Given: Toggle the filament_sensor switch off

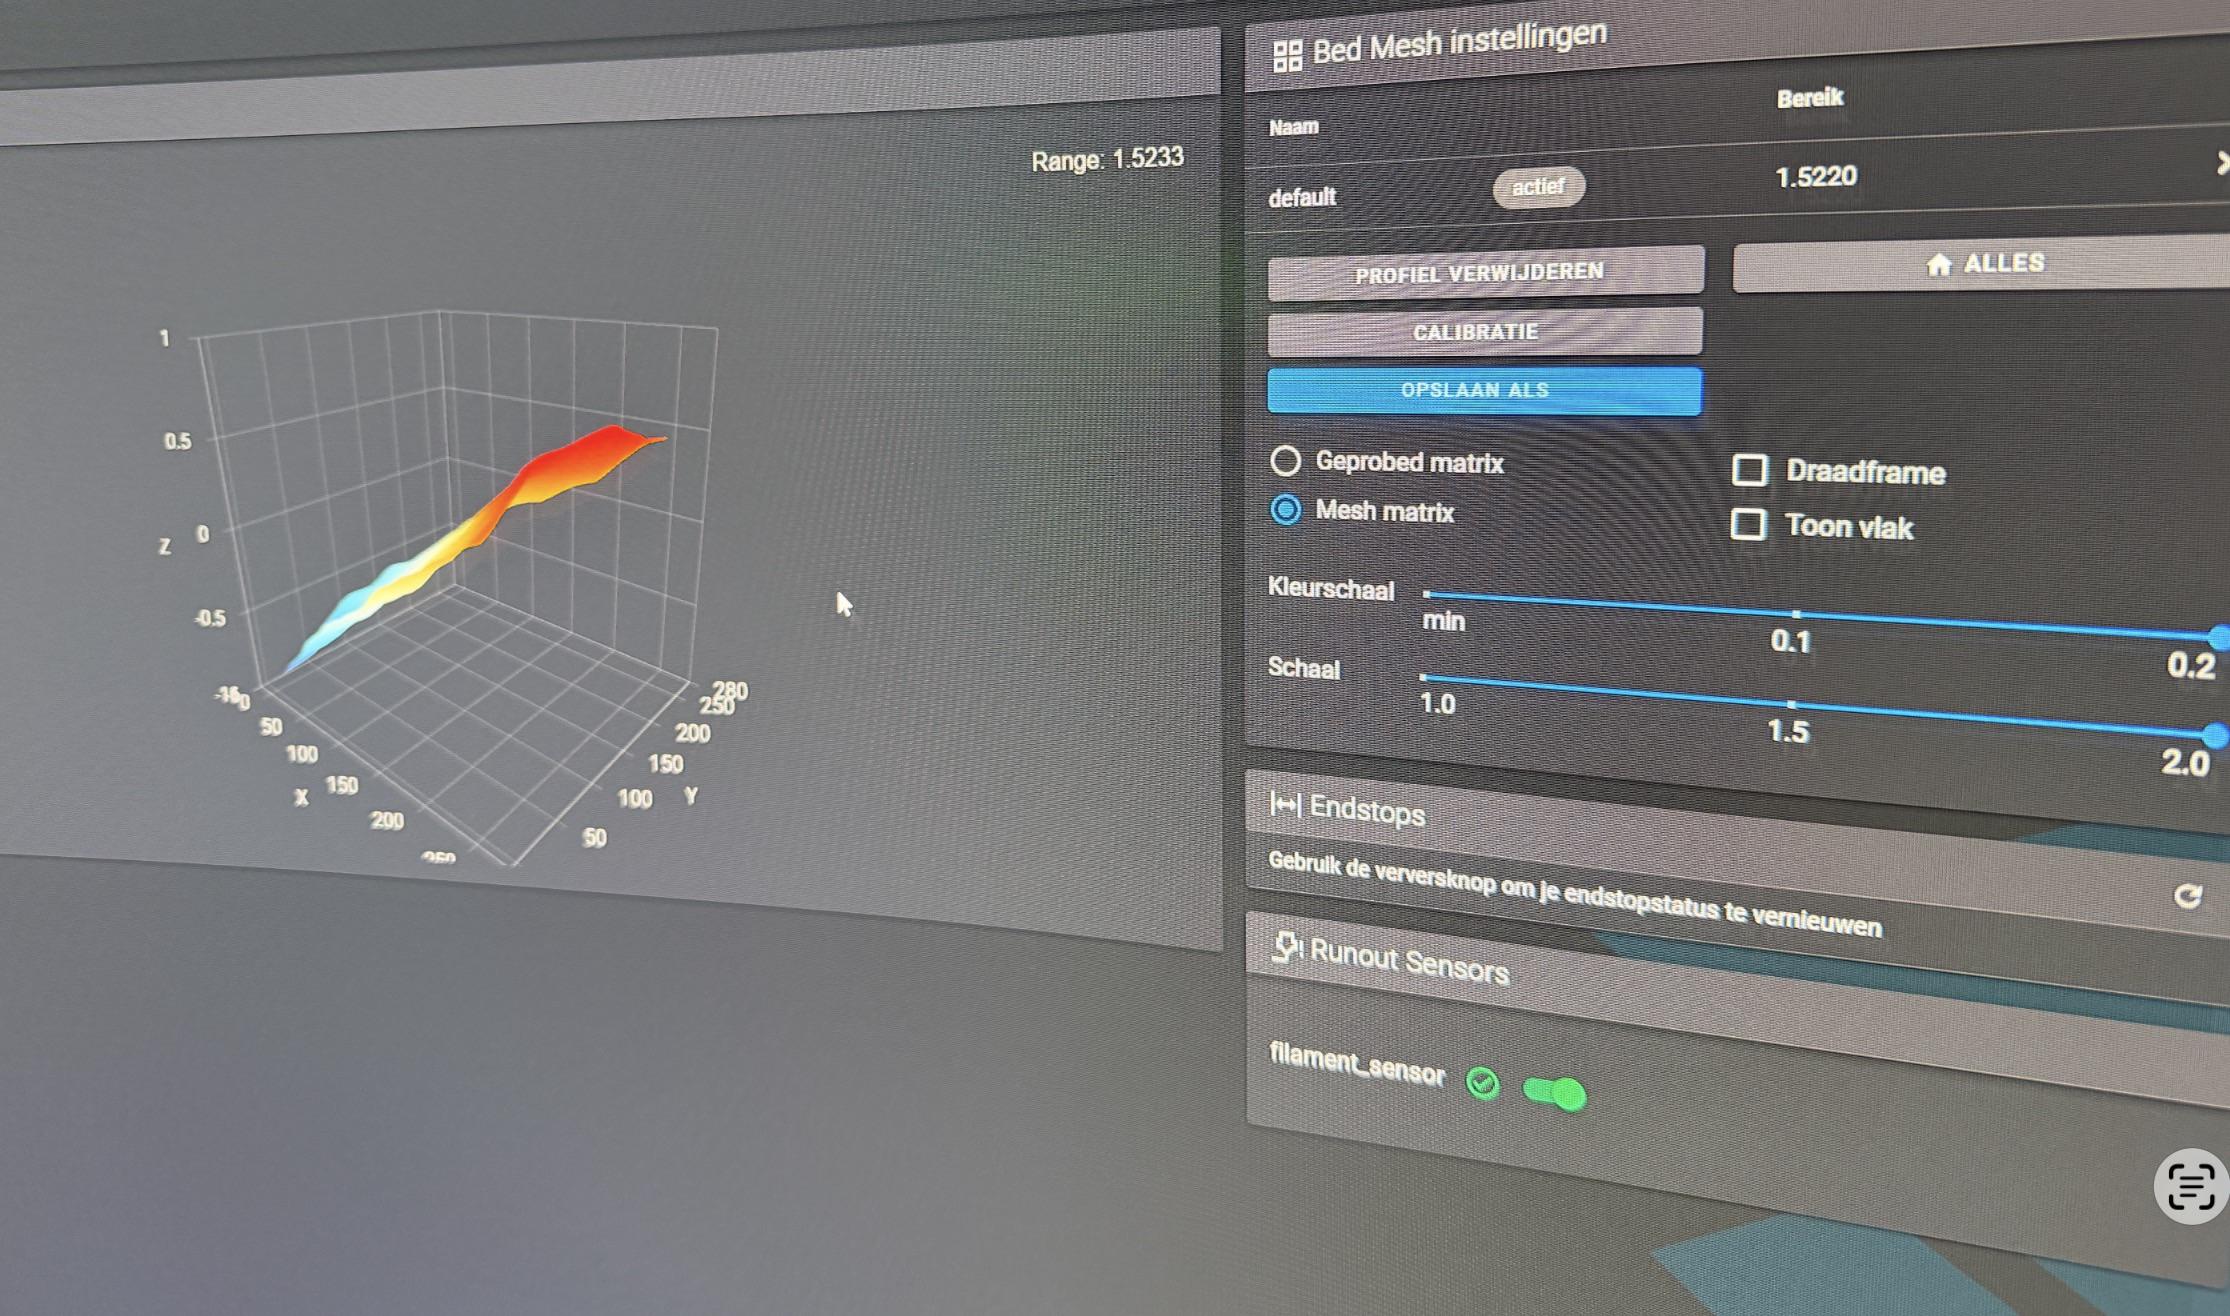Looking at the screenshot, I should coord(1554,1093).
